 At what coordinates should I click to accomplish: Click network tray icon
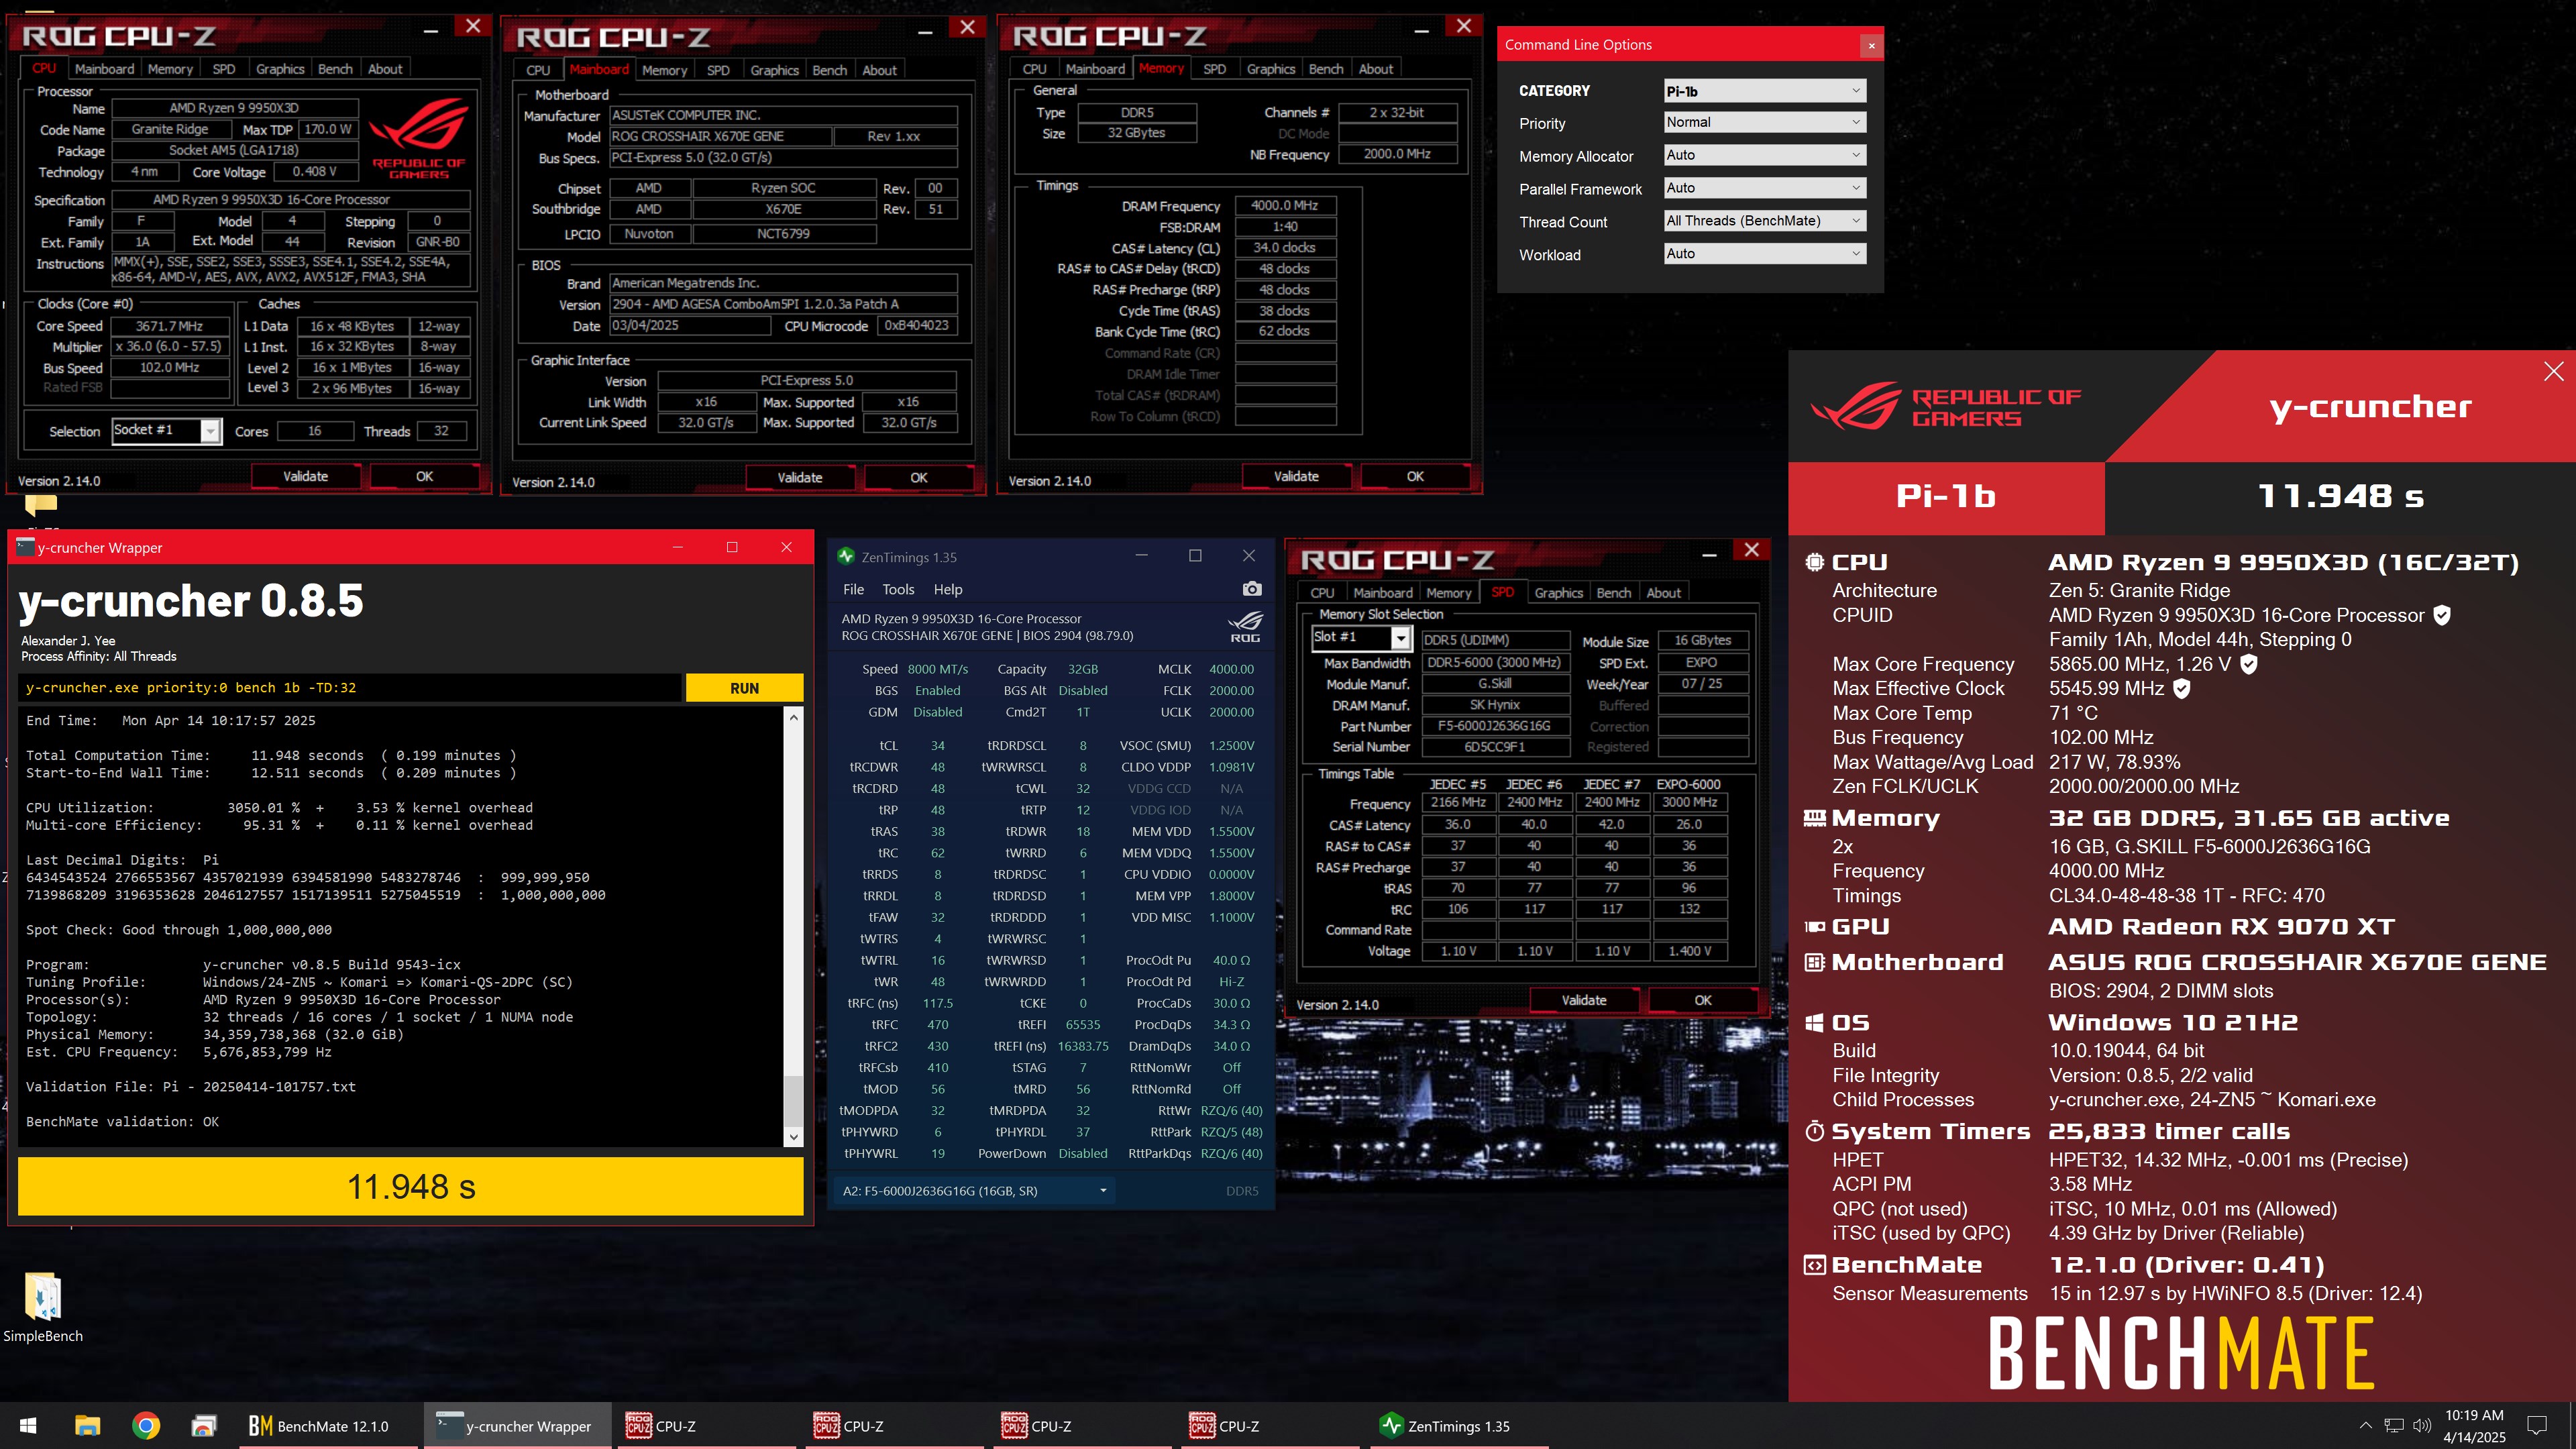point(2394,1426)
